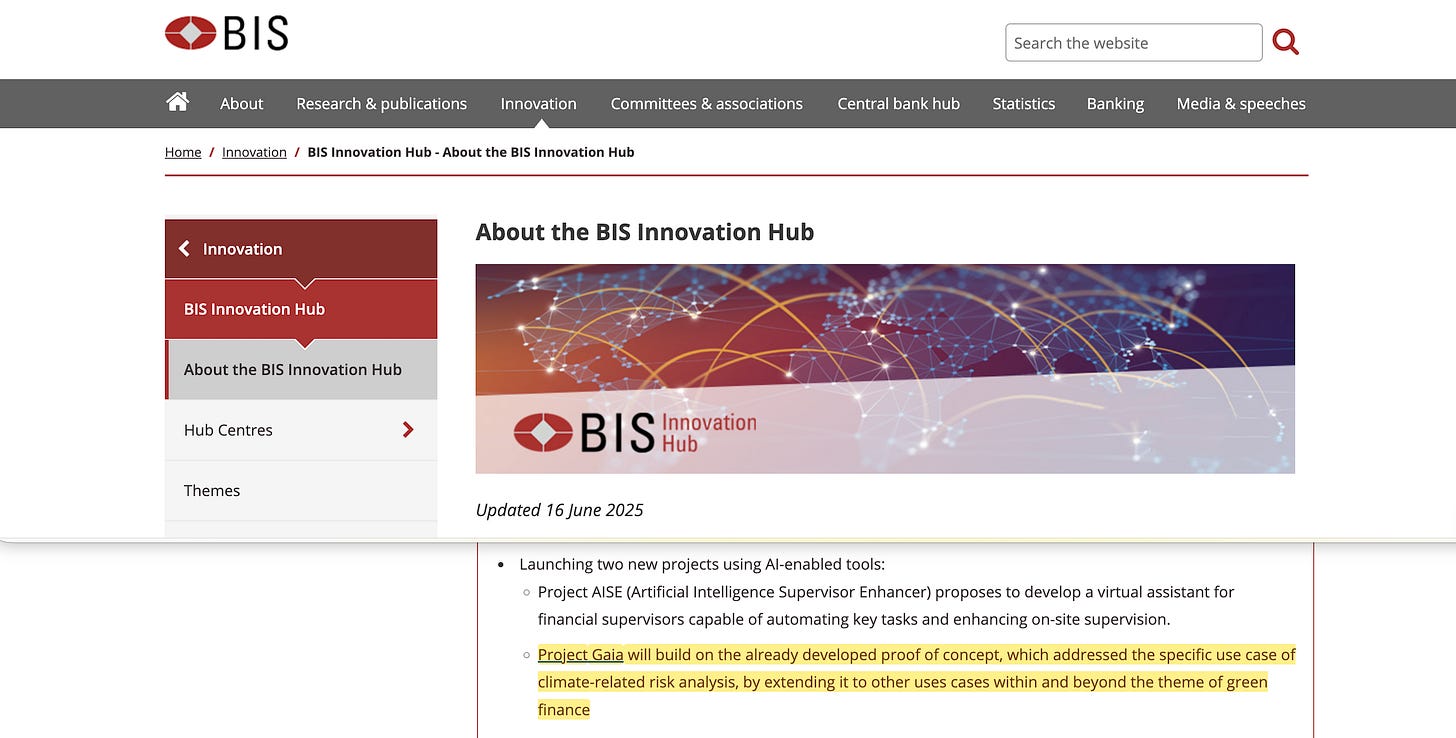This screenshot has height=738, width=1456.
Task: Click Launching two new projects bullet text
Action: coord(702,564)
